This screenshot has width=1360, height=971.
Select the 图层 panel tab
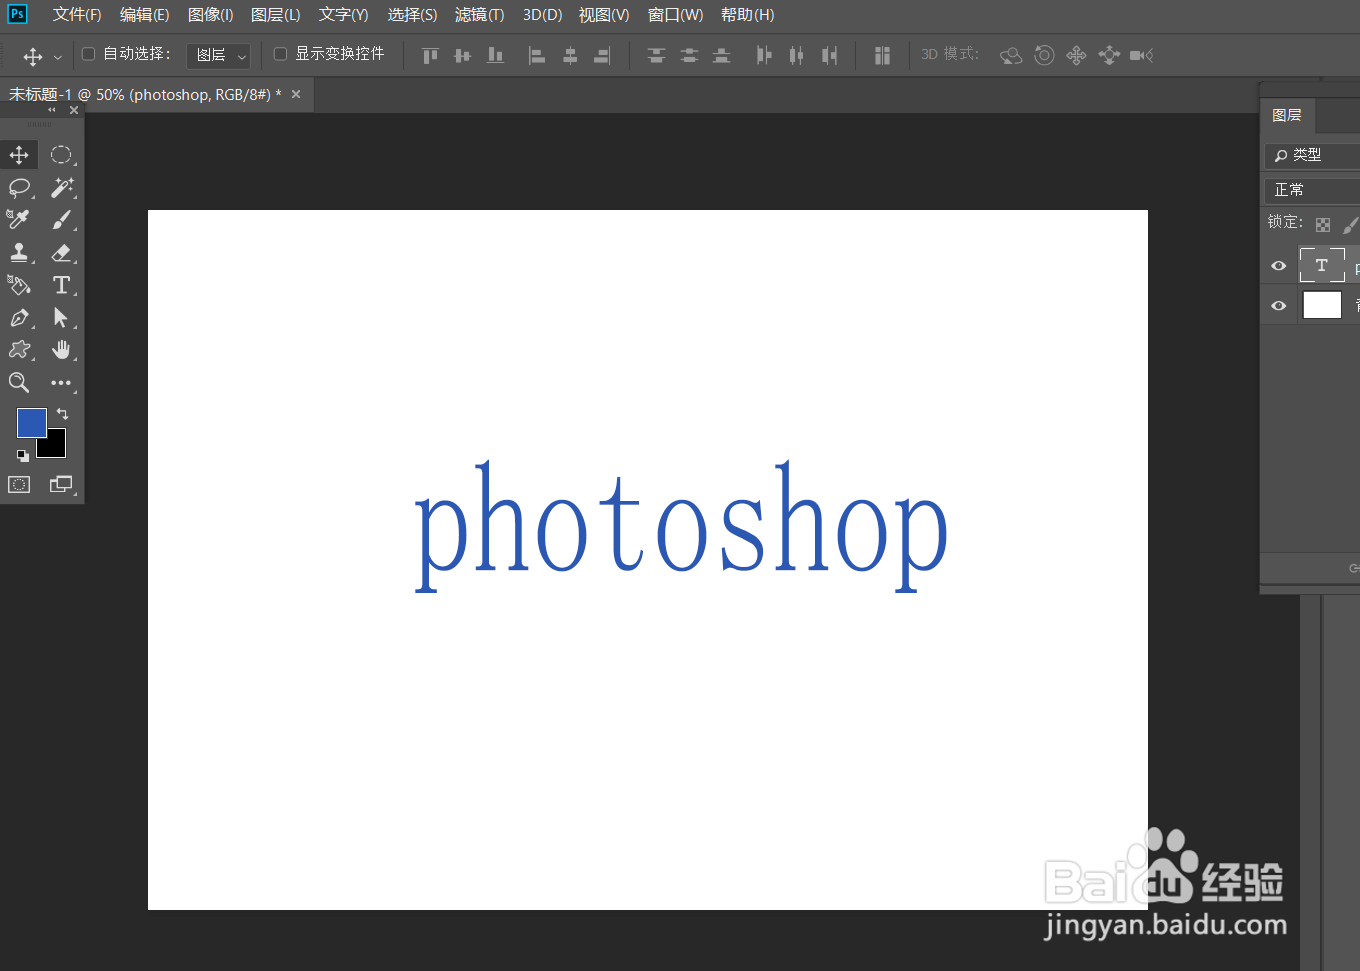[x=1287, y=115]
